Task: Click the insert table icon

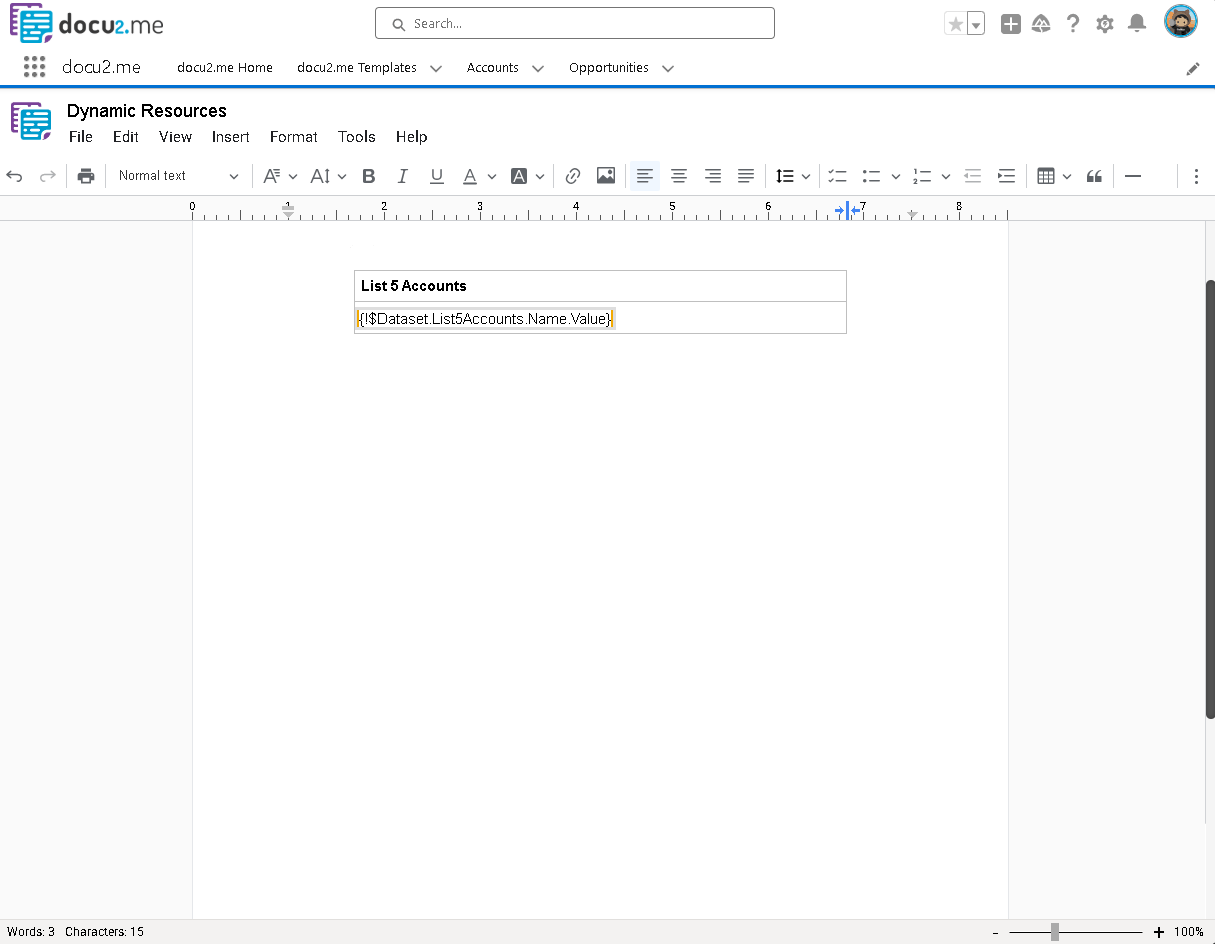Action: pos(1046,176)
